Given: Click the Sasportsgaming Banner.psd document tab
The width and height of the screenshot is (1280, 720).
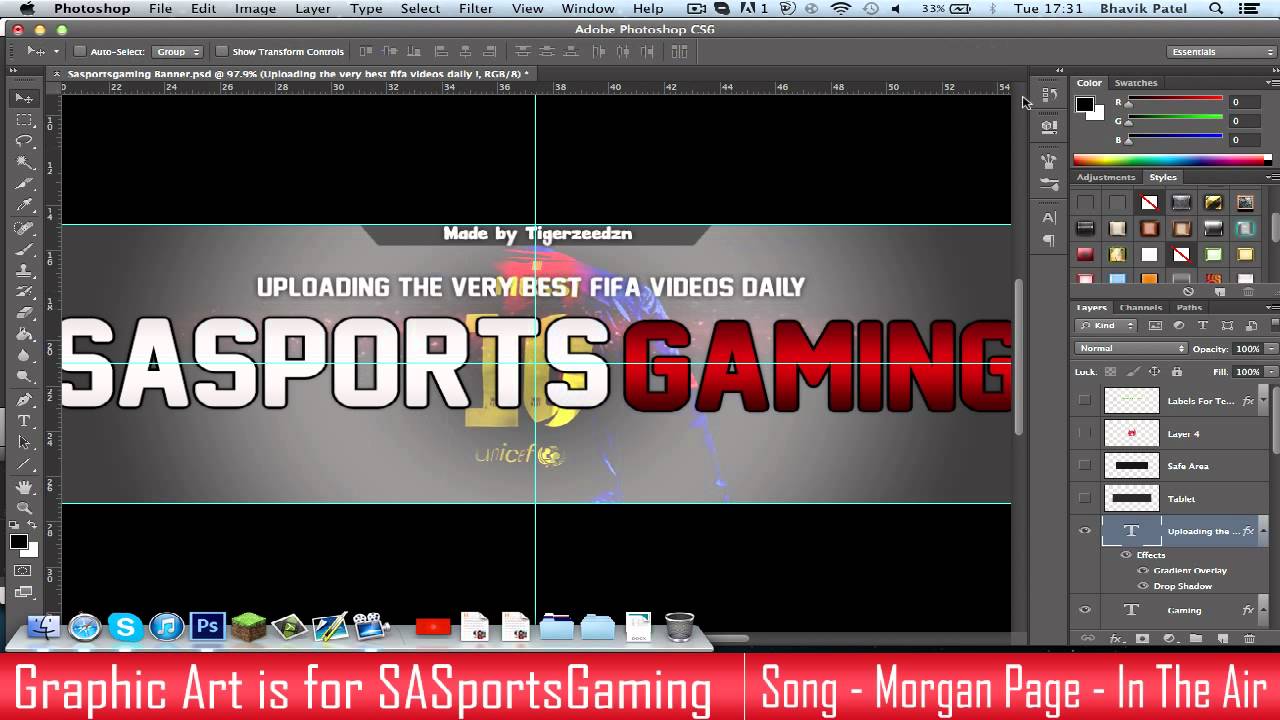Looking at the screenshot, I should point(297,74).
